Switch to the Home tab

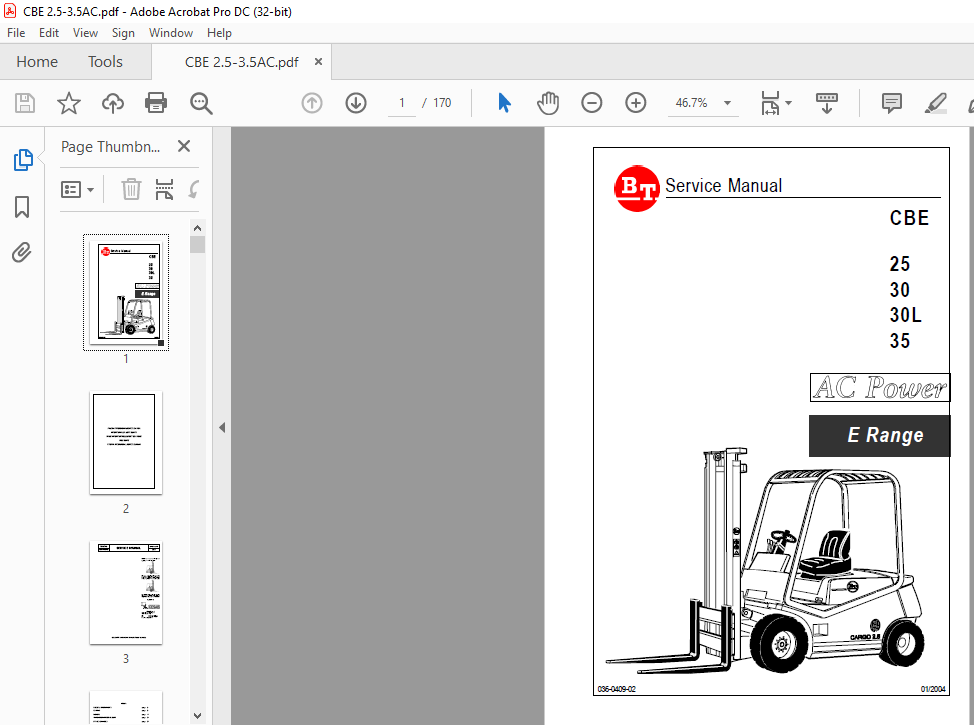point(37,62)
